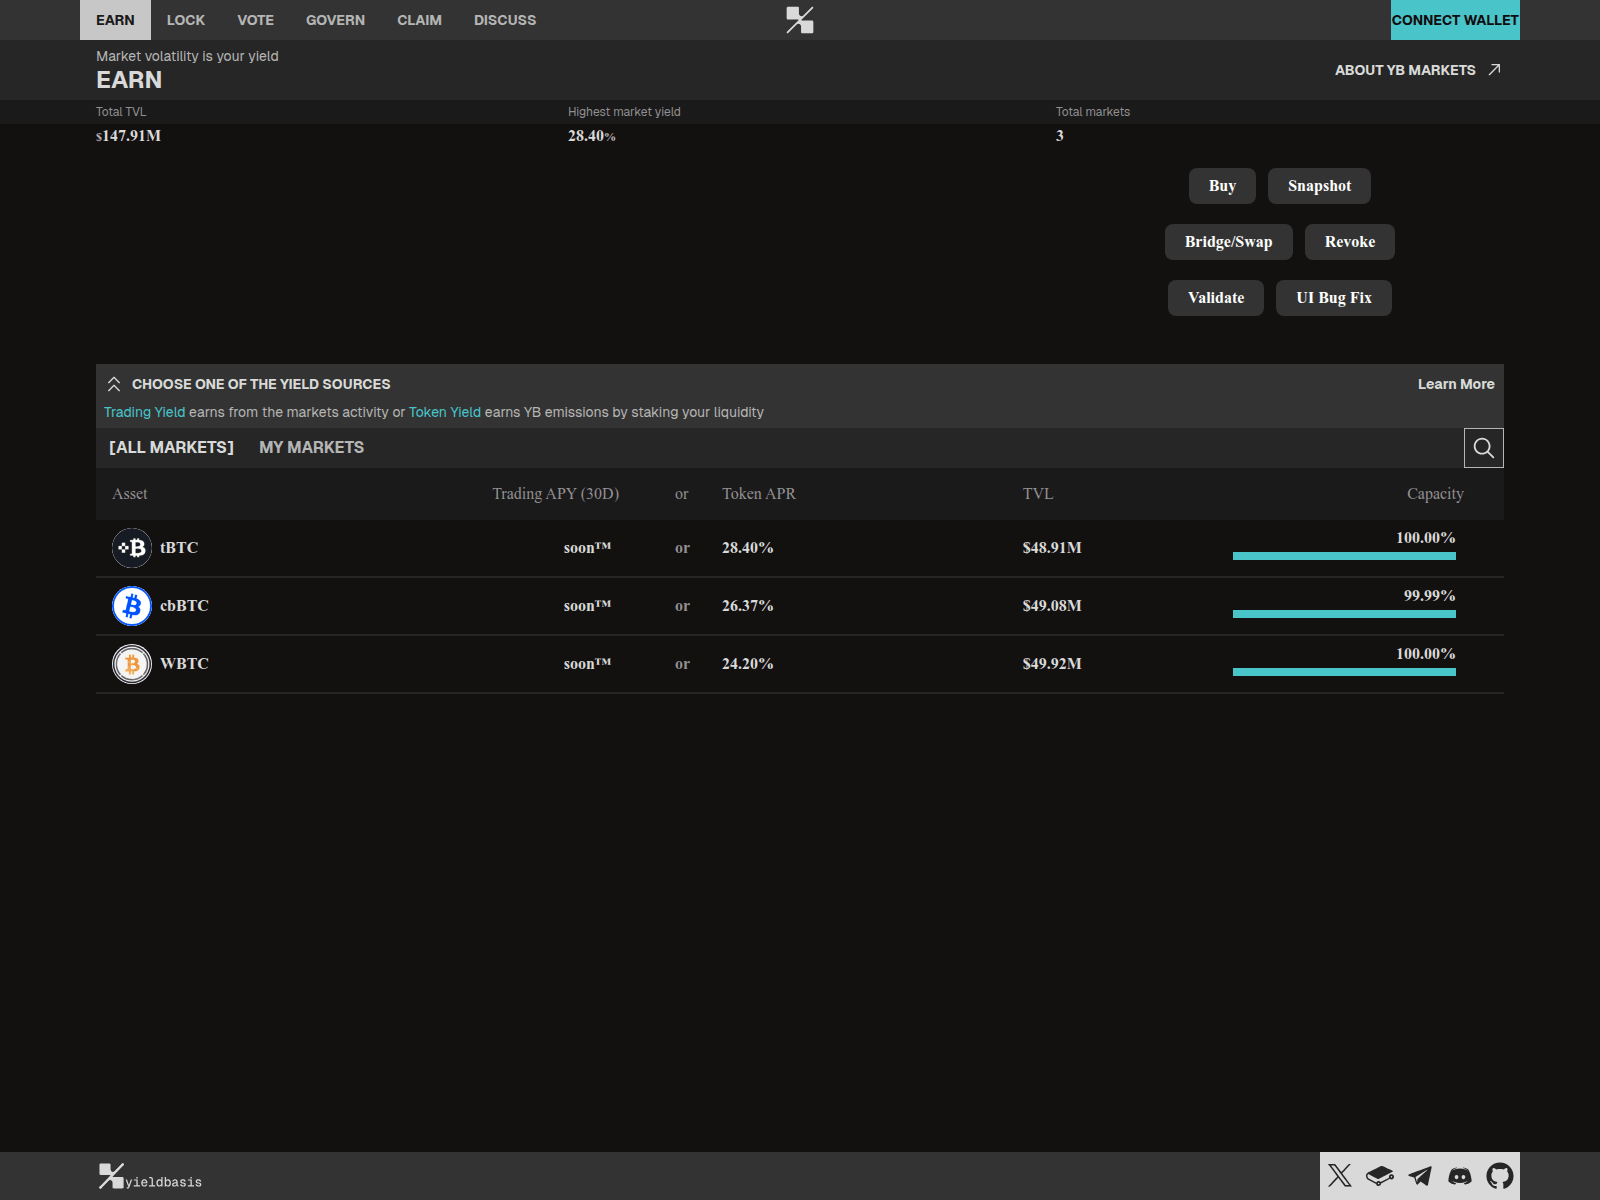Click cbBTC Token APR 26.37%
The width and height of the screenshot is (1600, 1200).
[748, 606]
